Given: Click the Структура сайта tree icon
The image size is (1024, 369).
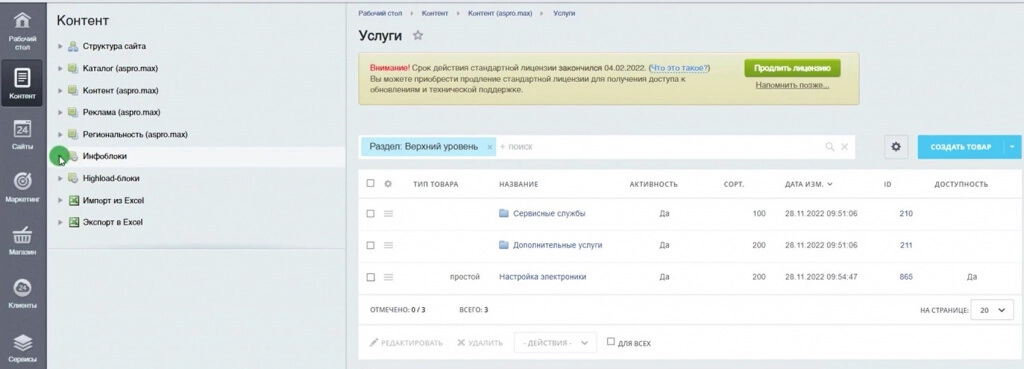Looking at the screenshot, I should (x=73, y=46).
